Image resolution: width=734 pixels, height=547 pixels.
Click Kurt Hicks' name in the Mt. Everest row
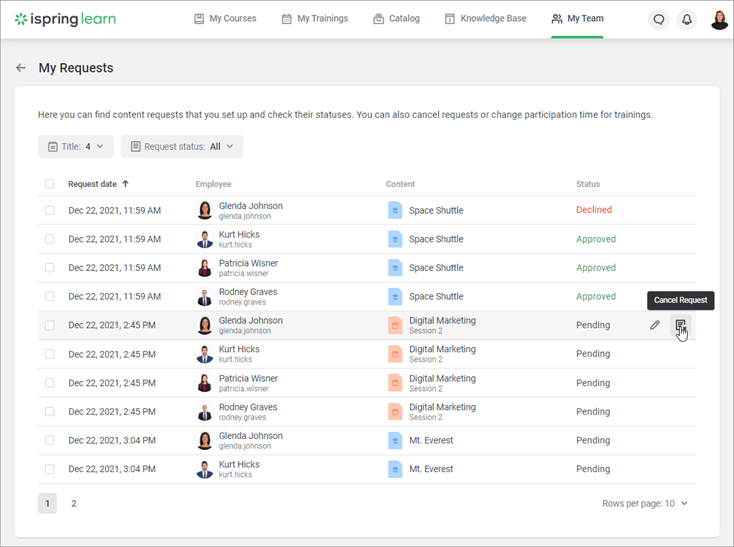click(239, 464)
